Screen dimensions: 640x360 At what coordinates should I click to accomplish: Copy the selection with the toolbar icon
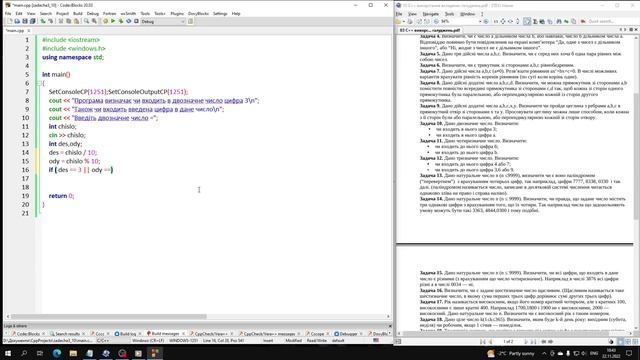(x=69, y=21)
